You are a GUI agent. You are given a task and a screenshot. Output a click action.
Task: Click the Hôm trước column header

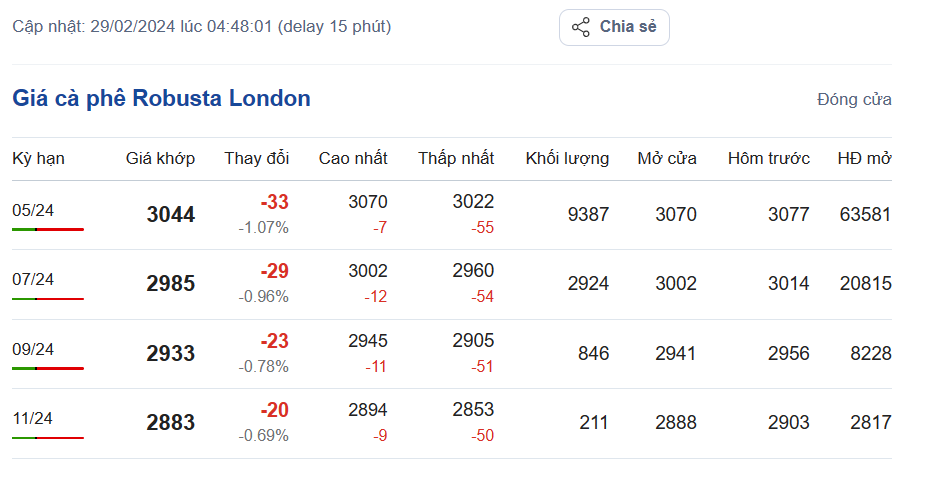pyautogui.click(x=768, y=158)
